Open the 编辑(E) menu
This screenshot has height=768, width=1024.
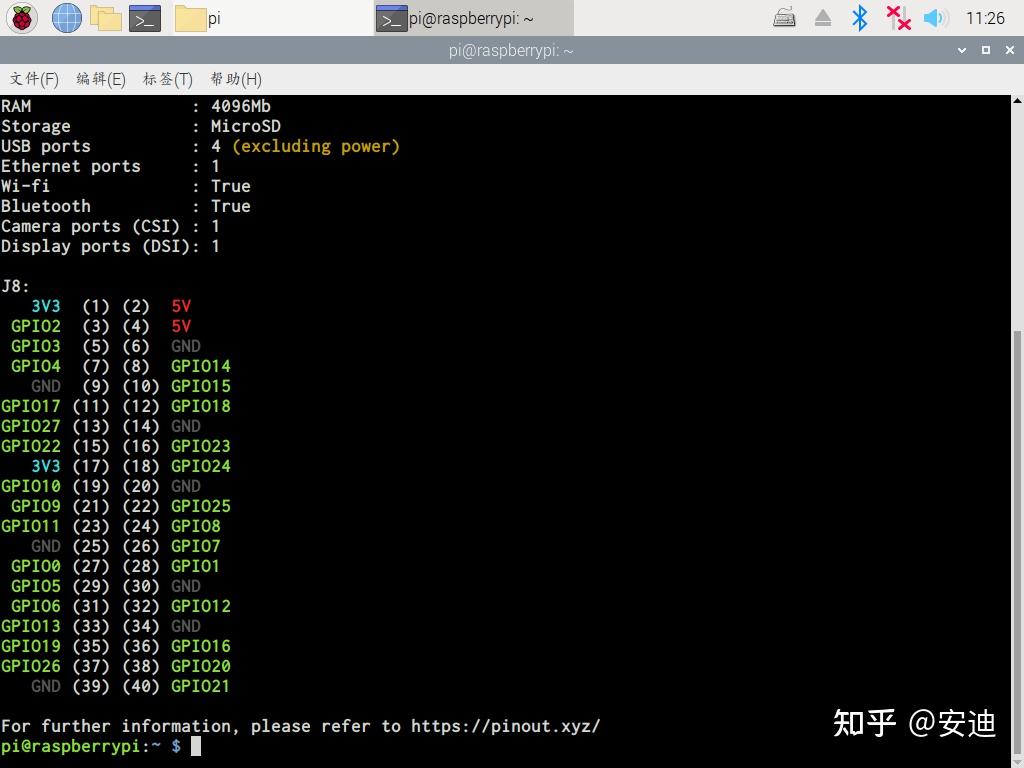tap(100, 79)
